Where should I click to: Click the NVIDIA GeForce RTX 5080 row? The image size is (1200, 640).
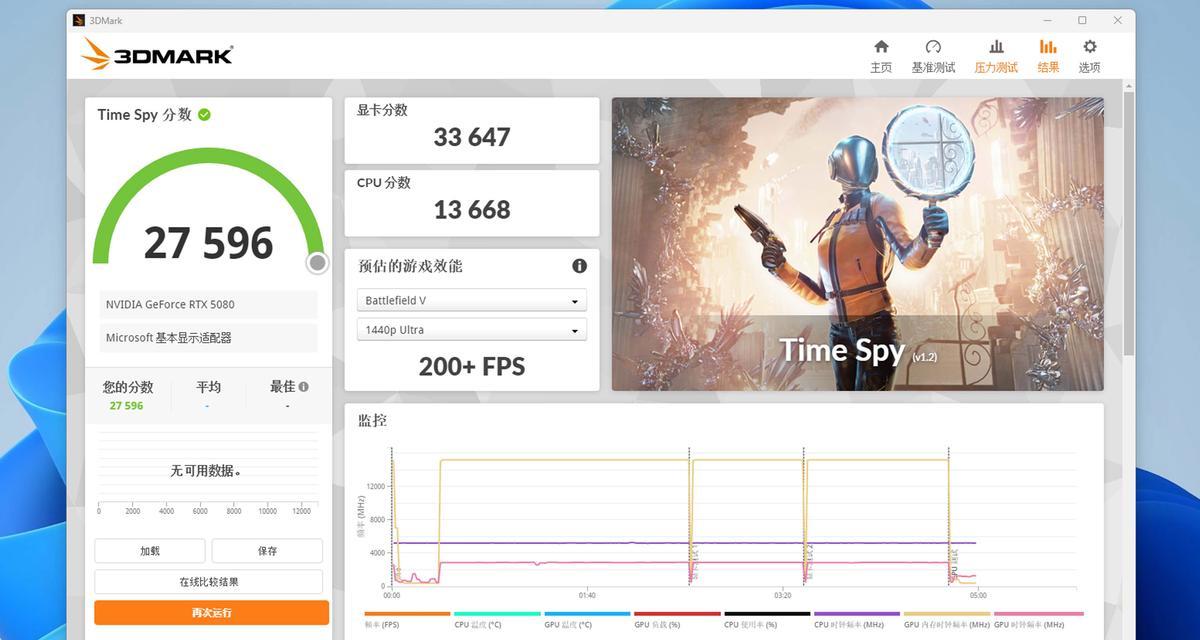coord(208,305)
